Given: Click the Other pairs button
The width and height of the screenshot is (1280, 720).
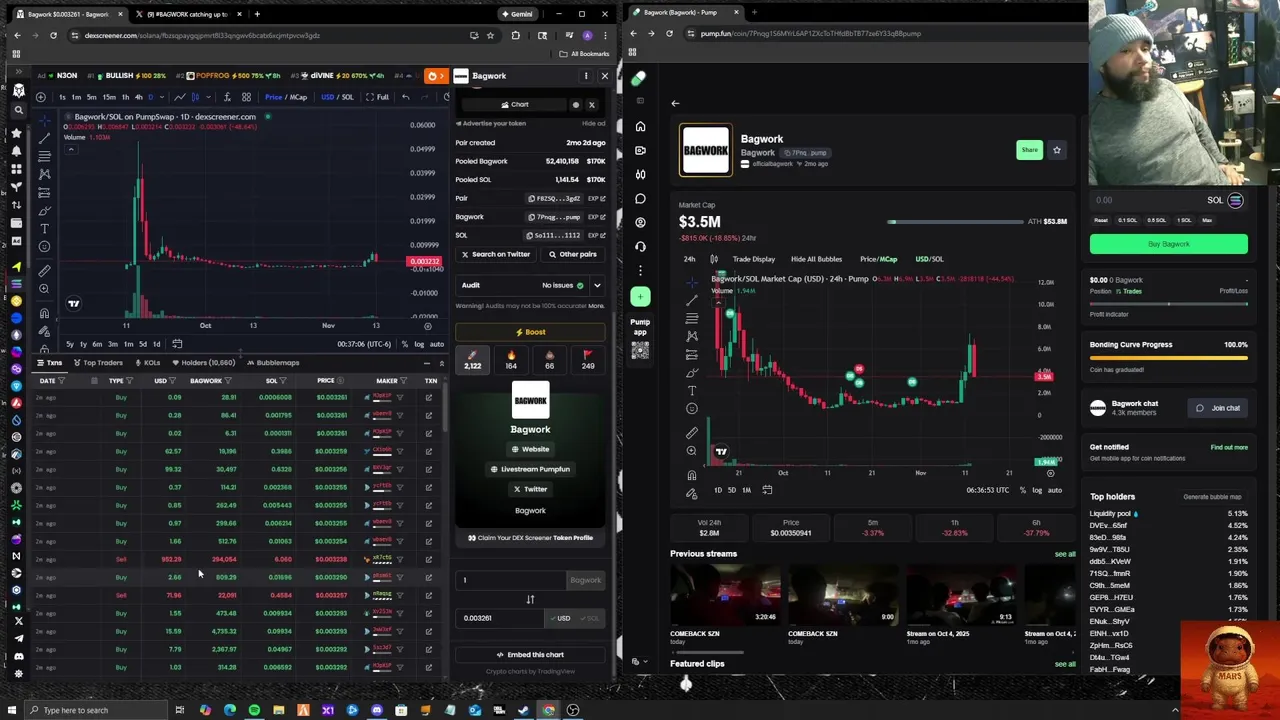Looking at the screenshot, I should [571, 254].
